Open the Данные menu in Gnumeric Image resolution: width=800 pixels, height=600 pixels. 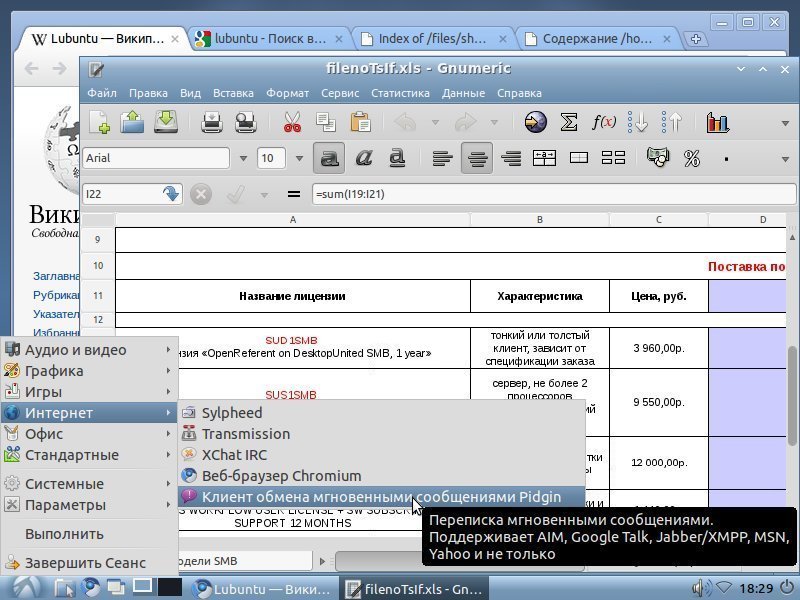coord(467,92)
